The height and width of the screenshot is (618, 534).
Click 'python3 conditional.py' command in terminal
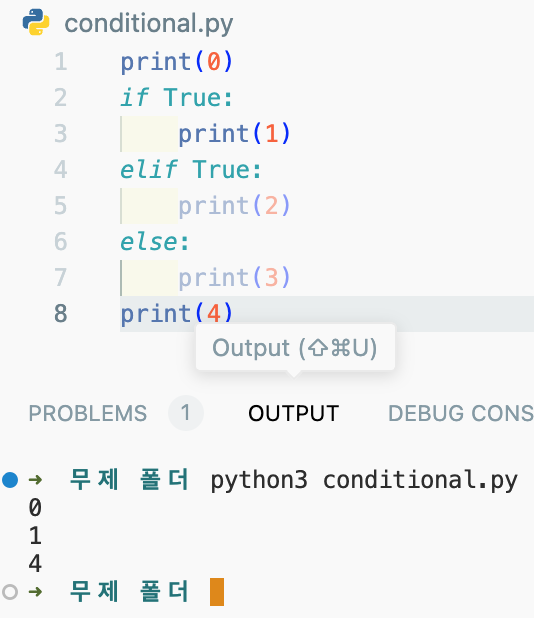364,481
